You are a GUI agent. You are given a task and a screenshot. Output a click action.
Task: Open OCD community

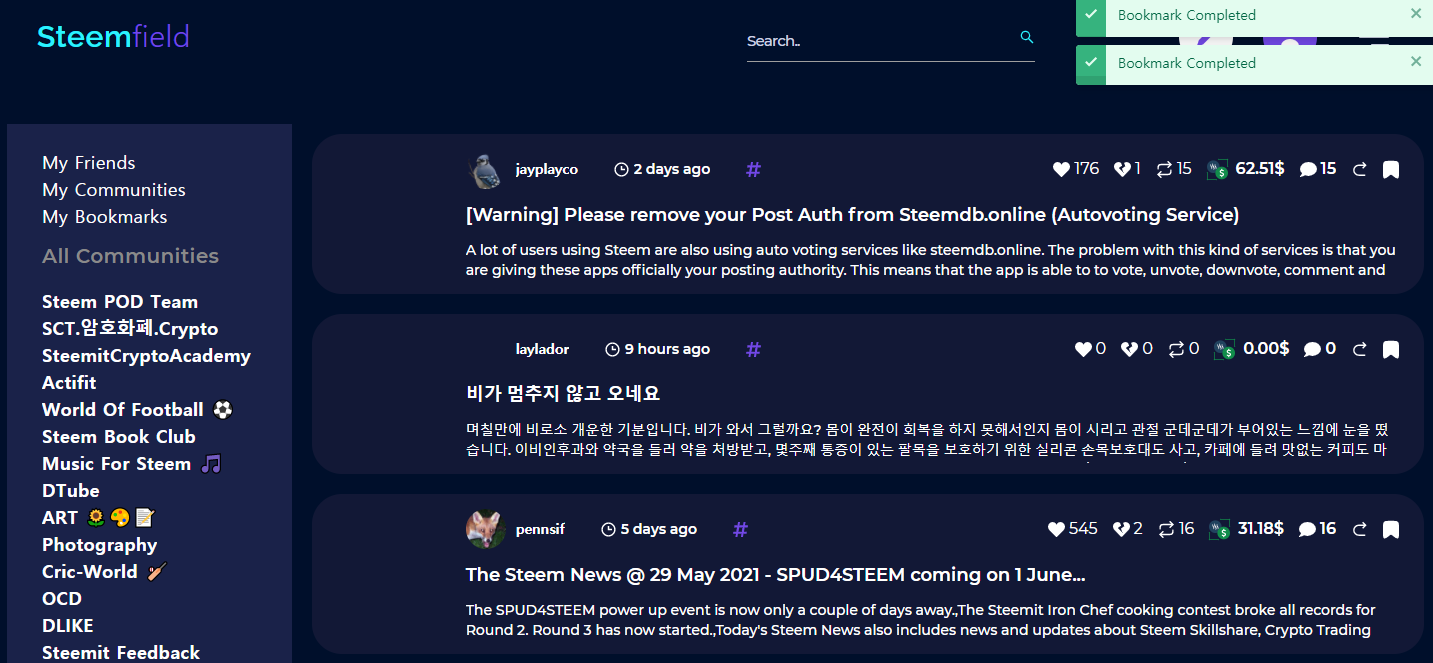62,599
